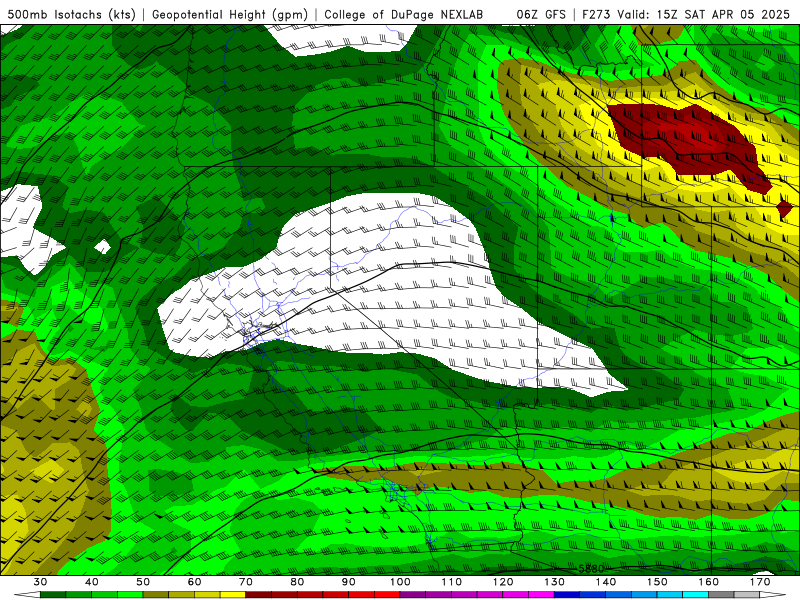The width and height of the screenshot is (800, 600).
Task: Click the colorbar label '90'
Action: [348, 582]
